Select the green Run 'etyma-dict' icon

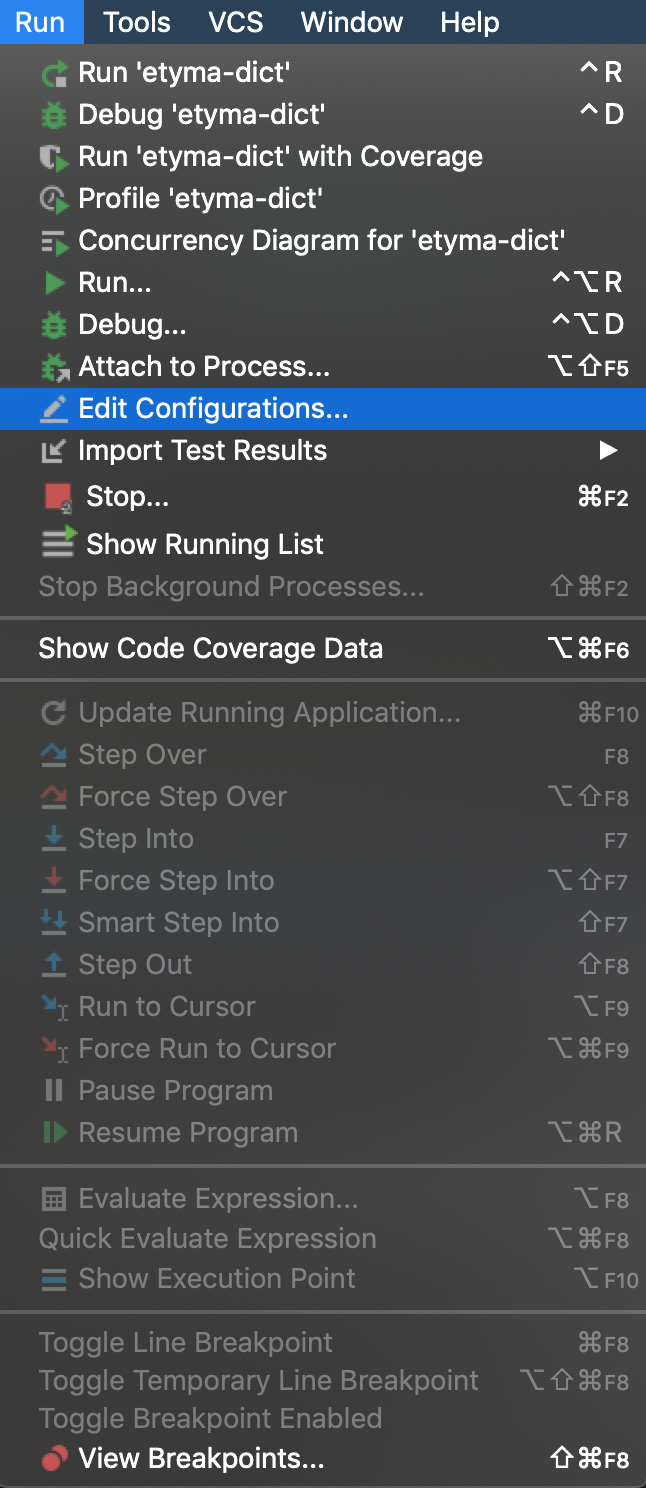point(56,72)
